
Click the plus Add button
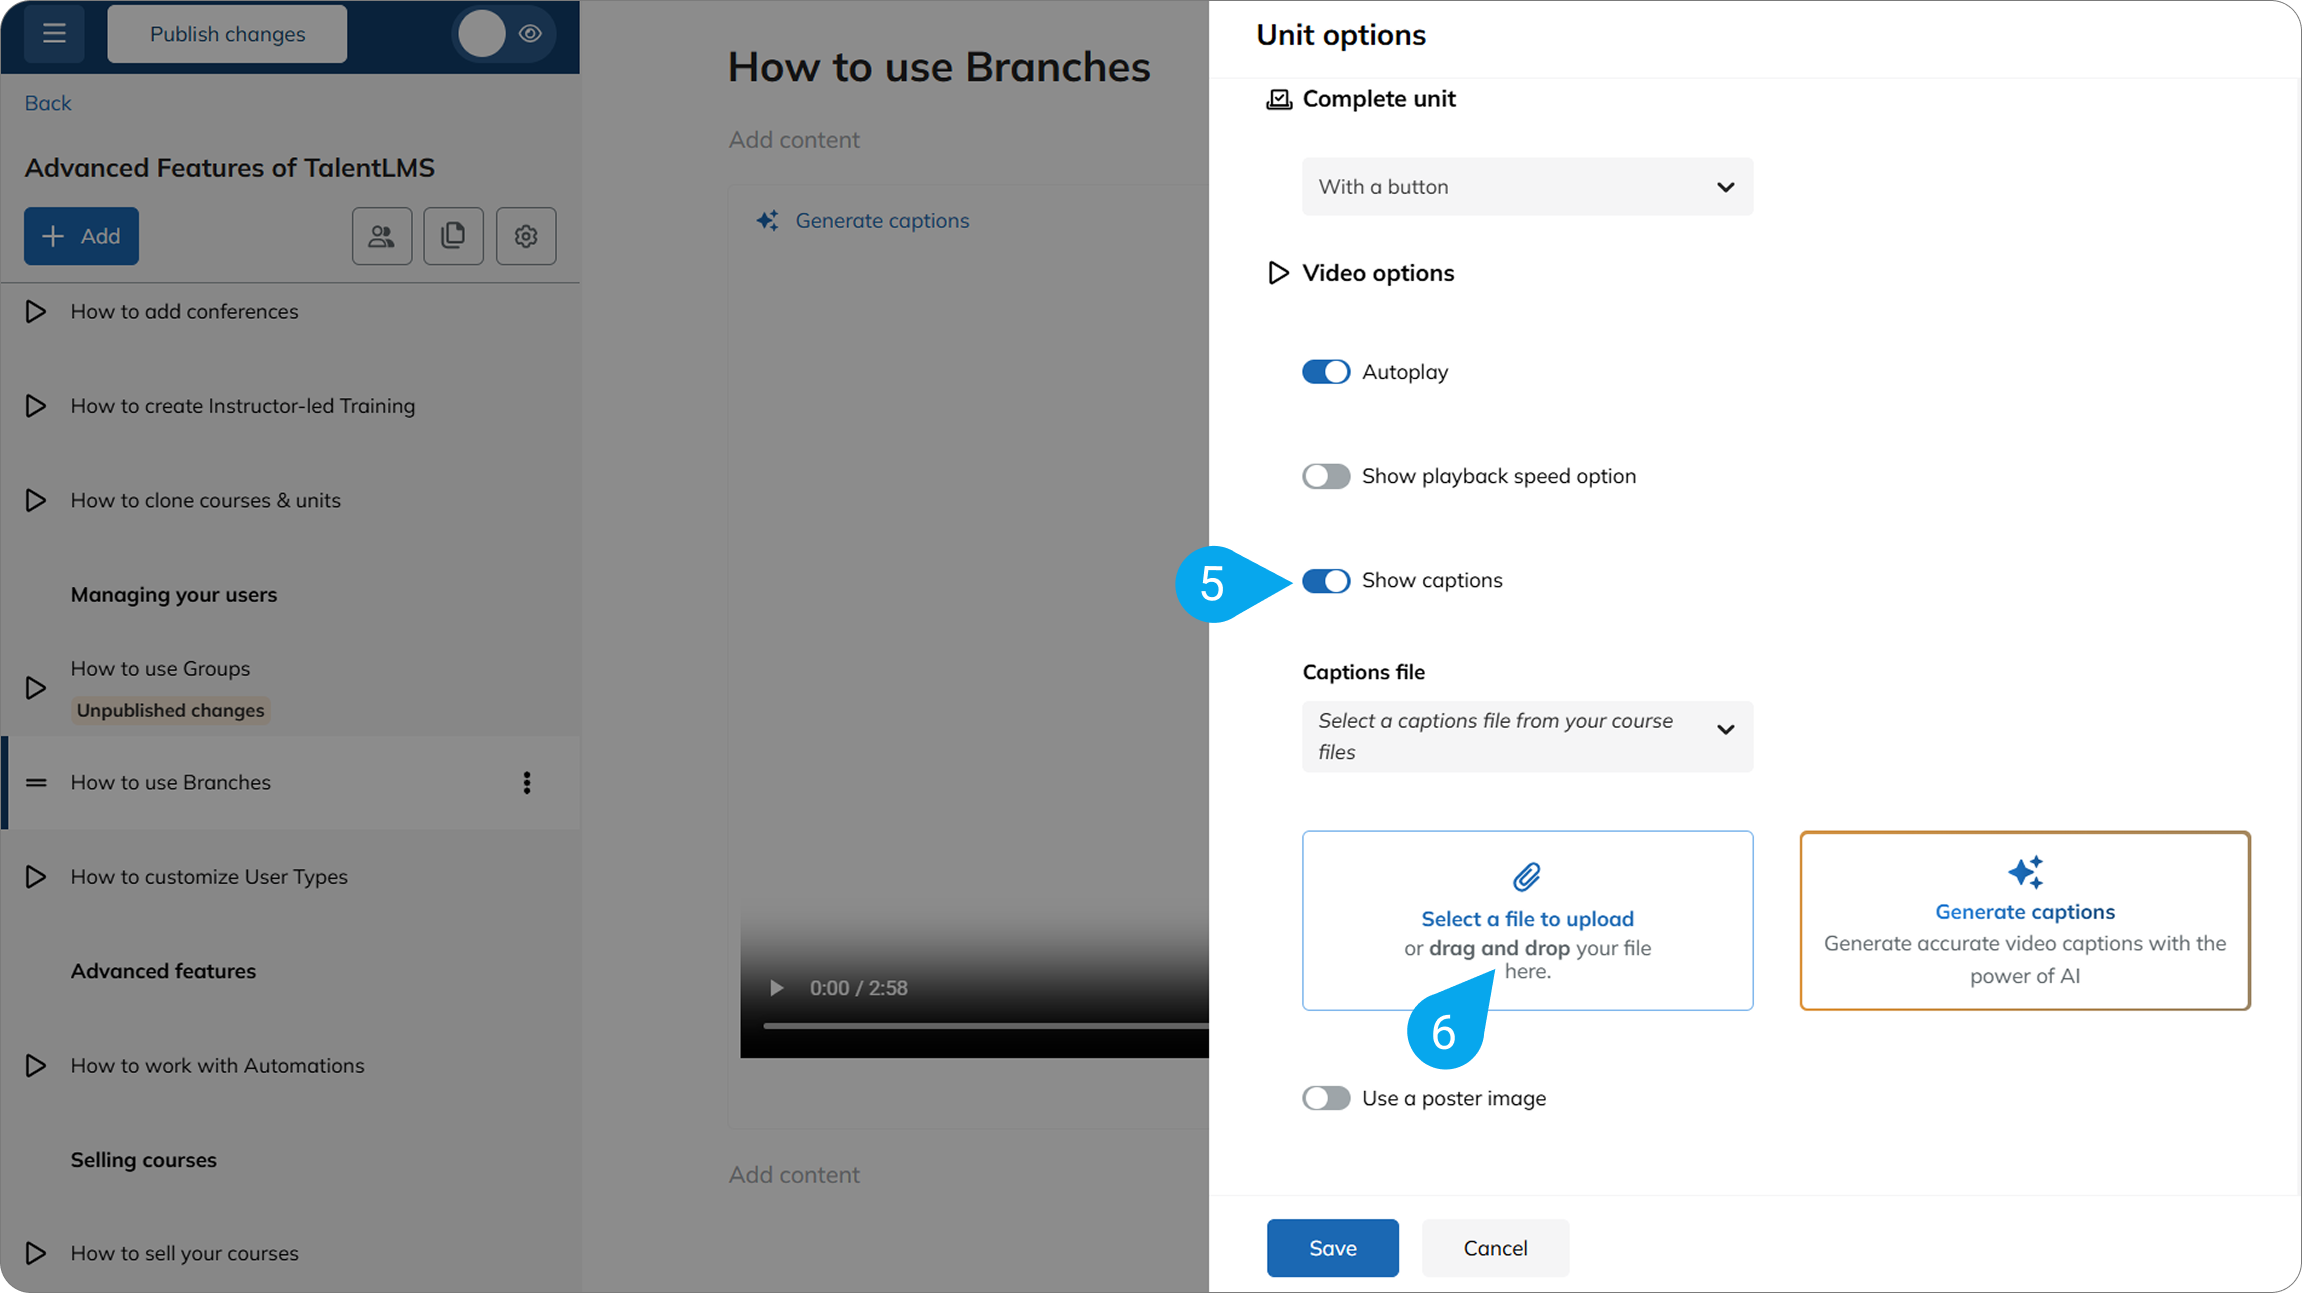coord(81,236)
